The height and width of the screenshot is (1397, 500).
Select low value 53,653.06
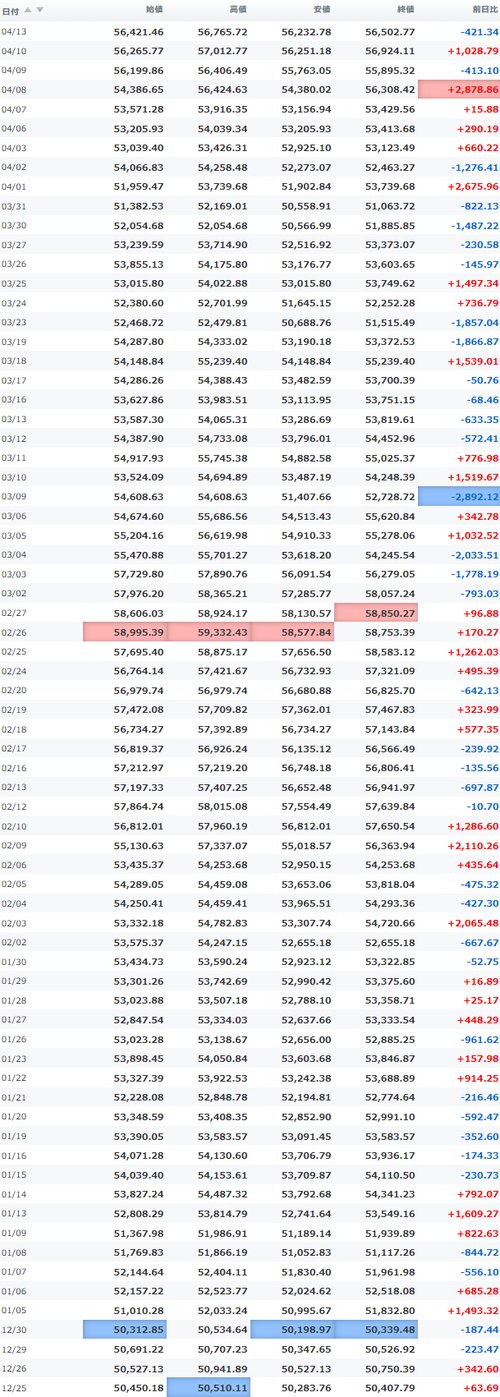point(306,884)
